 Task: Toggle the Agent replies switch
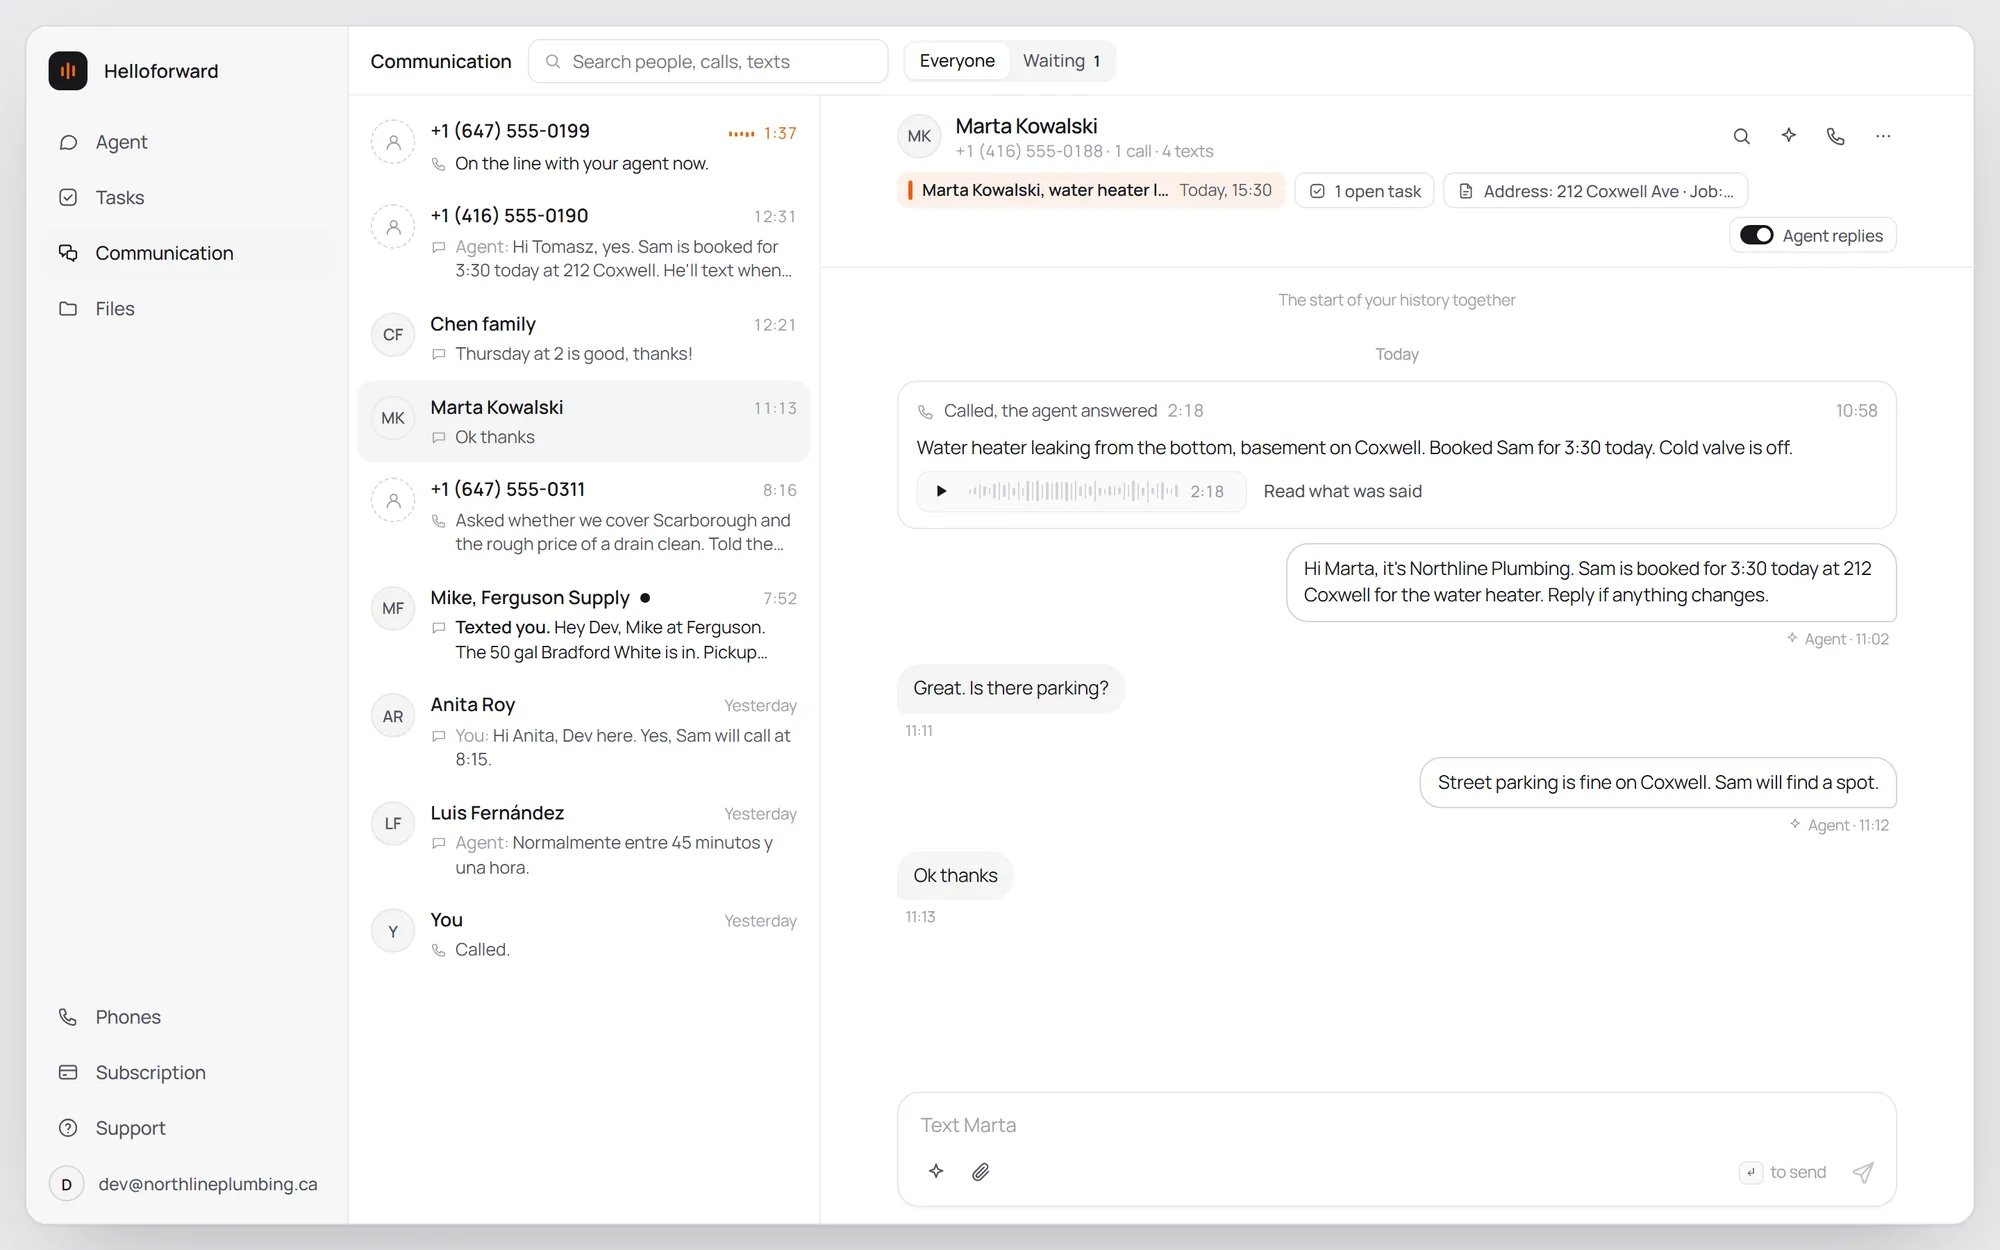(x=1756, y=235)
